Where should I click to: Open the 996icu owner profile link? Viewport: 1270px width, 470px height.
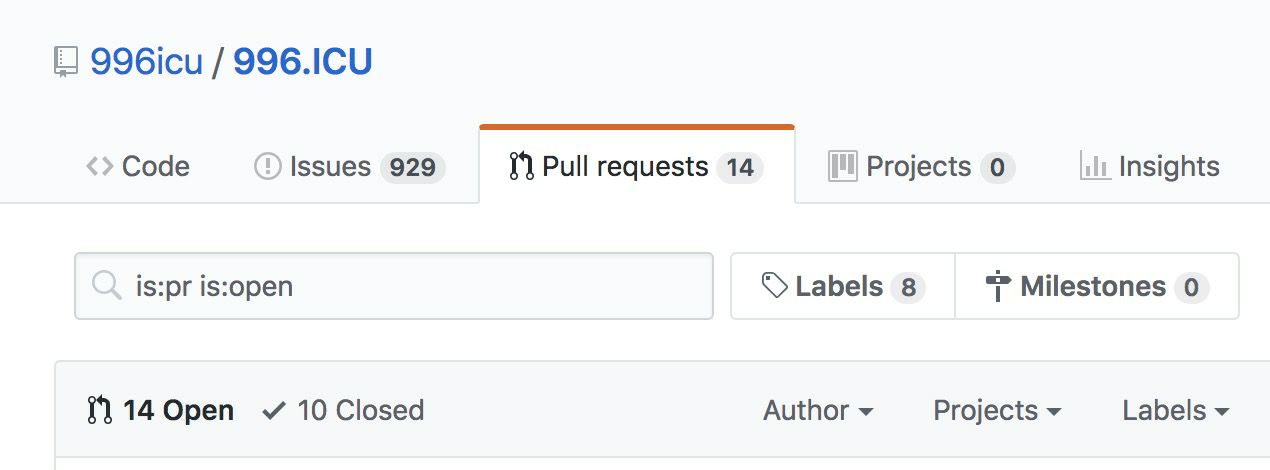click(x=146, y=62)
